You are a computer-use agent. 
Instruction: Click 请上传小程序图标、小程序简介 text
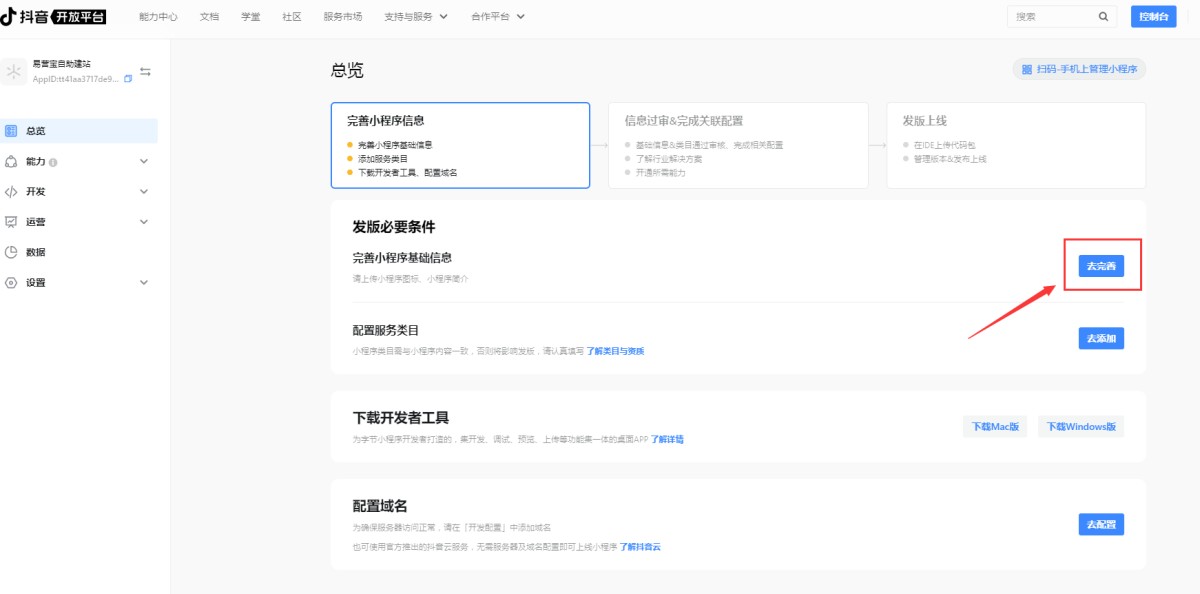[410, 278]
